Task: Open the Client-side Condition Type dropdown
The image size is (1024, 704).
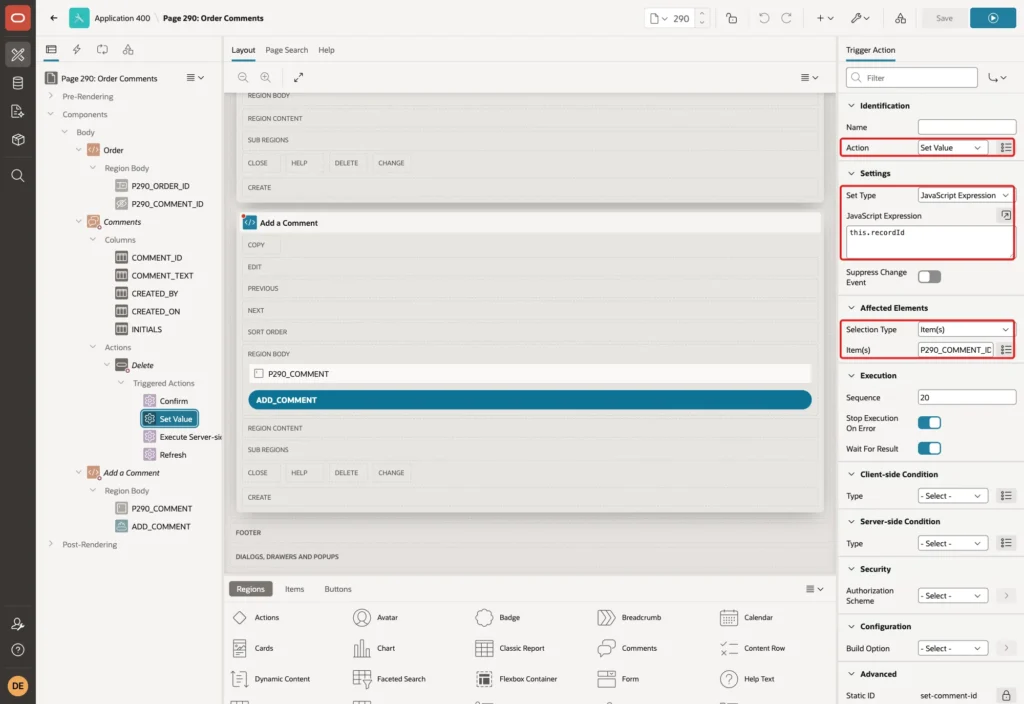Action: (952, 496)
